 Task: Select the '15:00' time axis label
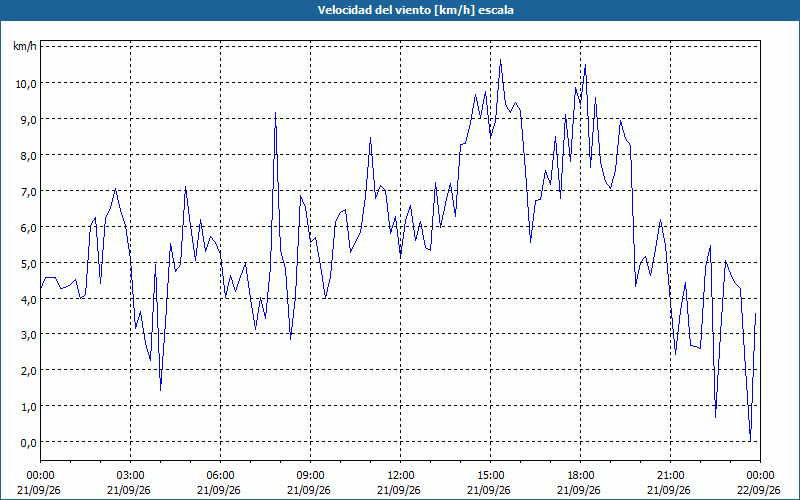click(x=490, y=476)
